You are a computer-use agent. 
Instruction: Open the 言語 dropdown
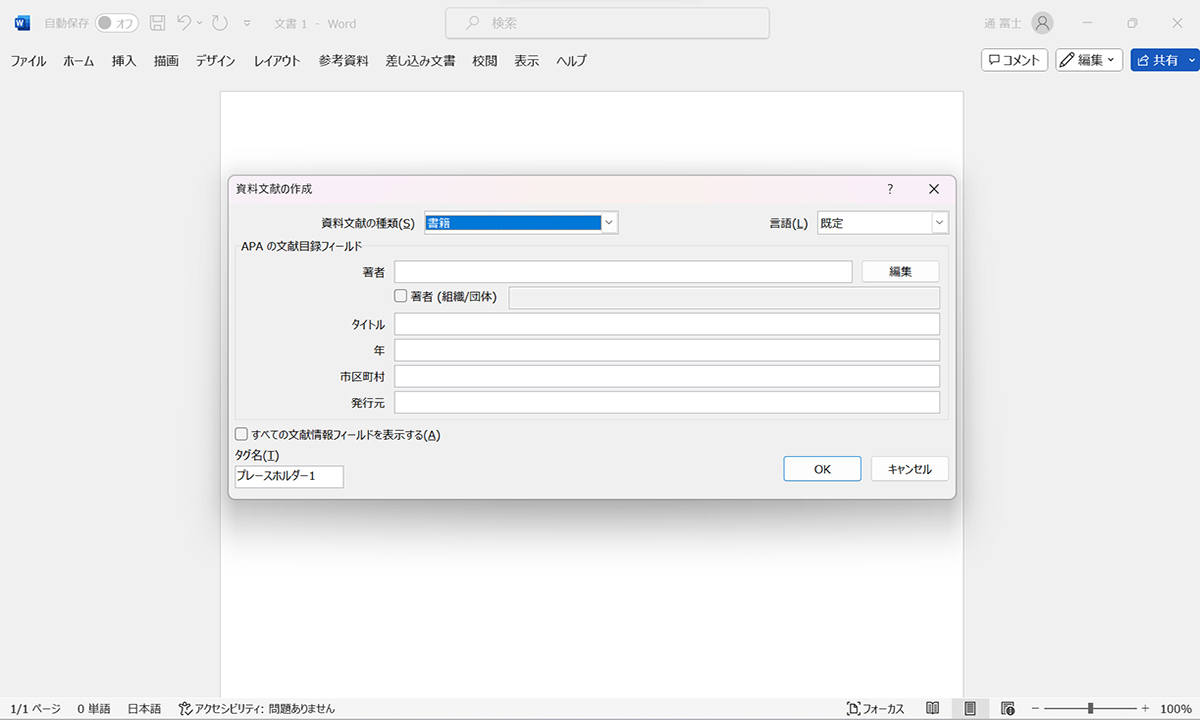[x=938, y=222]
